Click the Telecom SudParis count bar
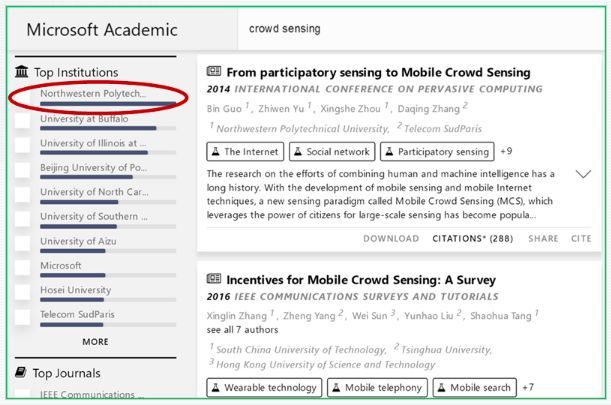The height and width of the screenshot is (405, 611). click(108, 324)
